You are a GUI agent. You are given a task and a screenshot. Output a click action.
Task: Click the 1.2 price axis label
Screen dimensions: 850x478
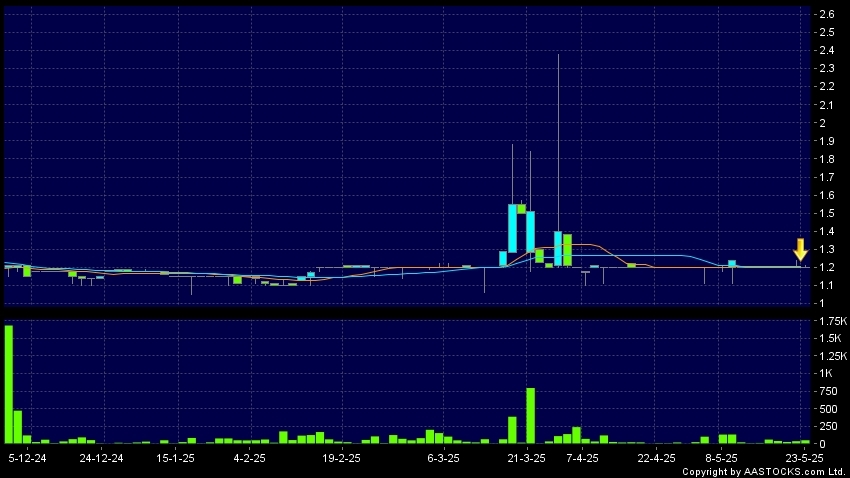[x=827, y=267]
